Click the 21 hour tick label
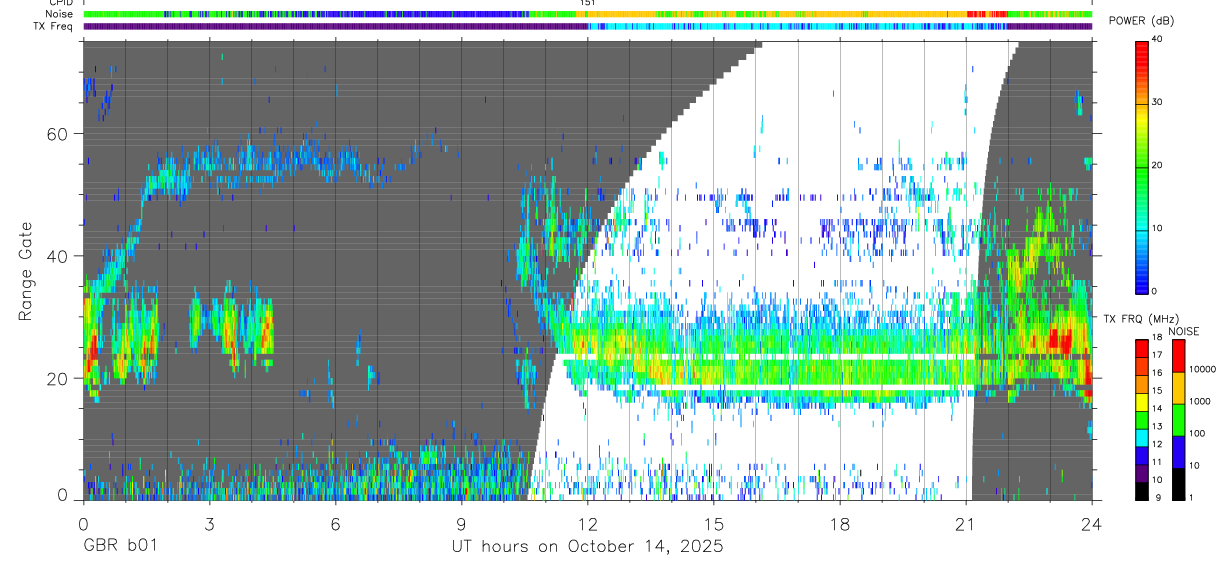Viewport: 1228px width, 567px height. point(966,523)
